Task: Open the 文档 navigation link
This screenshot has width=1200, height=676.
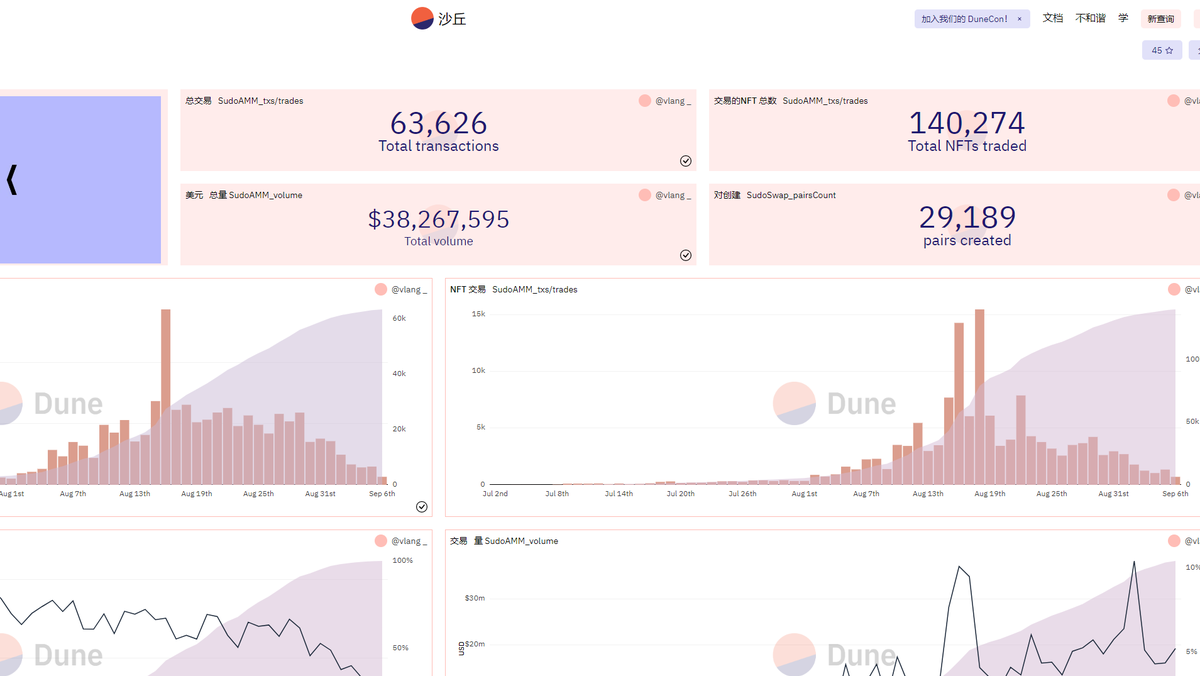Action: click(1053, 18)
